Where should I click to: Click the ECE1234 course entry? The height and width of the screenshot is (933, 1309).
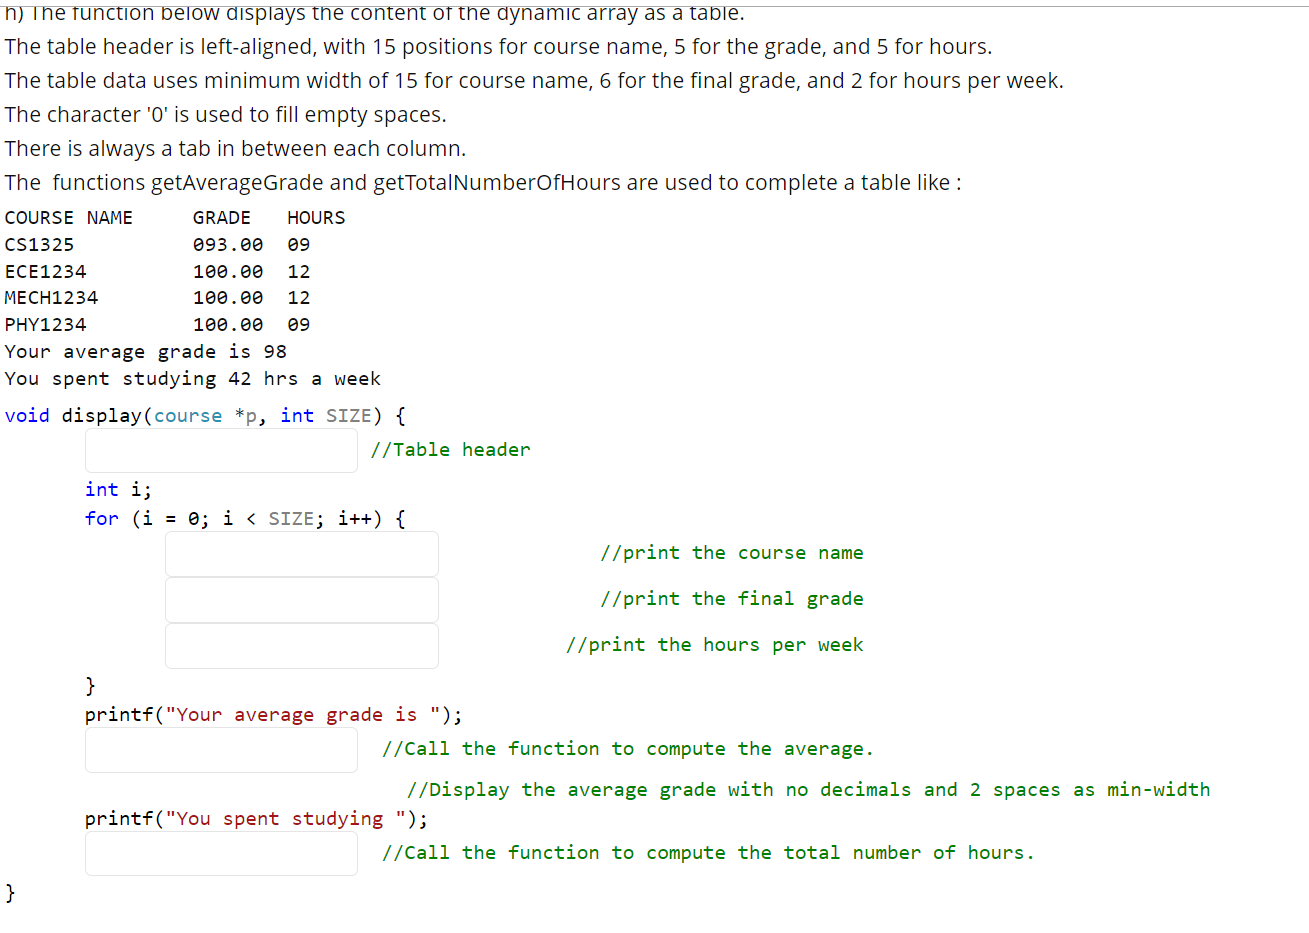click(45, 271)
